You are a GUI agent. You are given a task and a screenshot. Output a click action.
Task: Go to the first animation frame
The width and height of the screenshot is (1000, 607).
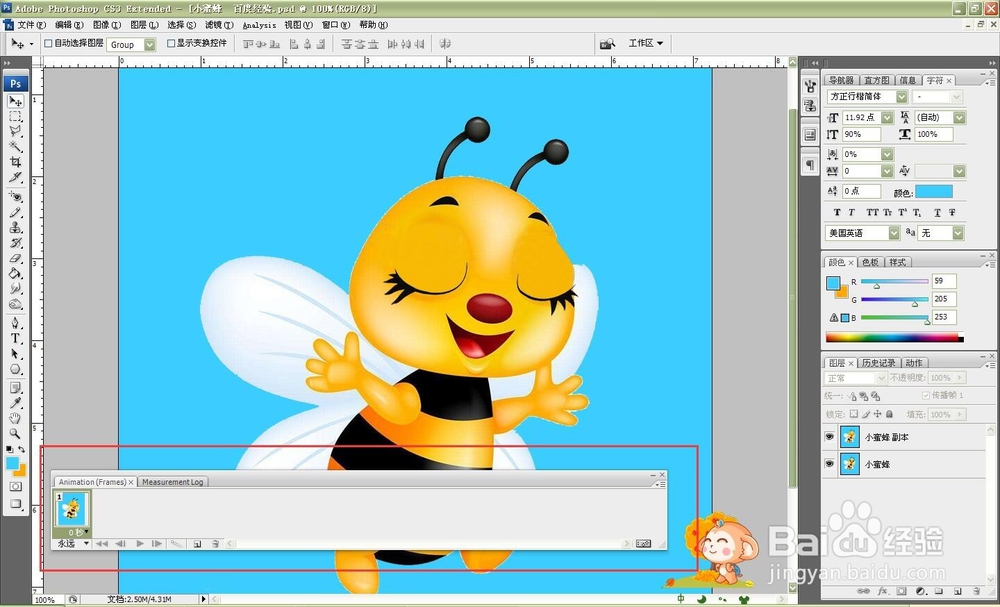pyautogui.click(x=101, y=544)
